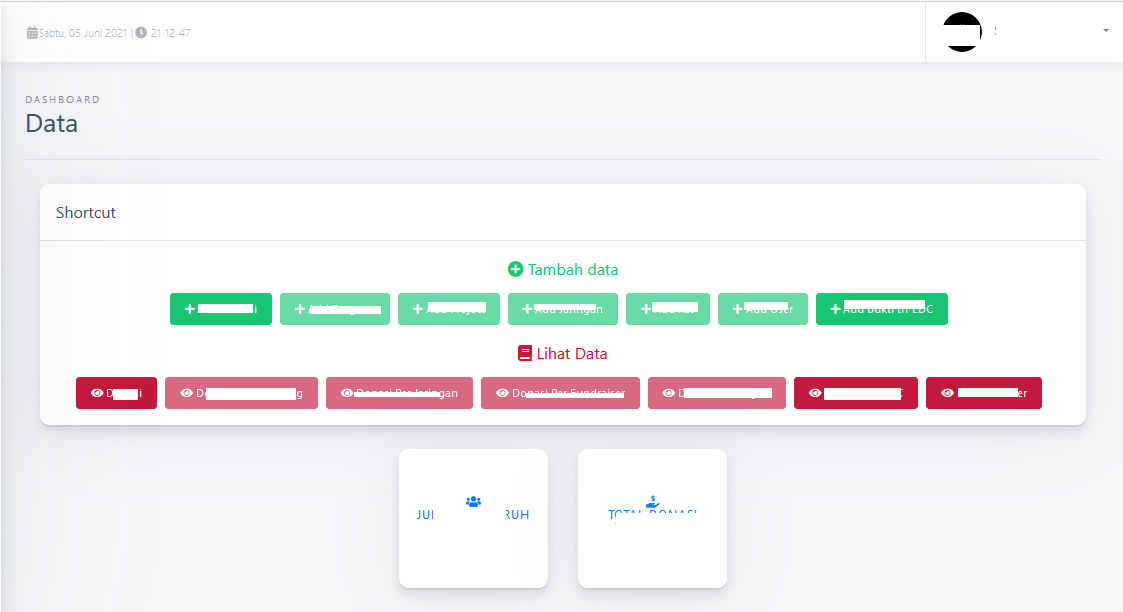This screenshot has width=1123, height=612.
Task: Click the red book icon by Lihat Data
Action: click(525, 353)
